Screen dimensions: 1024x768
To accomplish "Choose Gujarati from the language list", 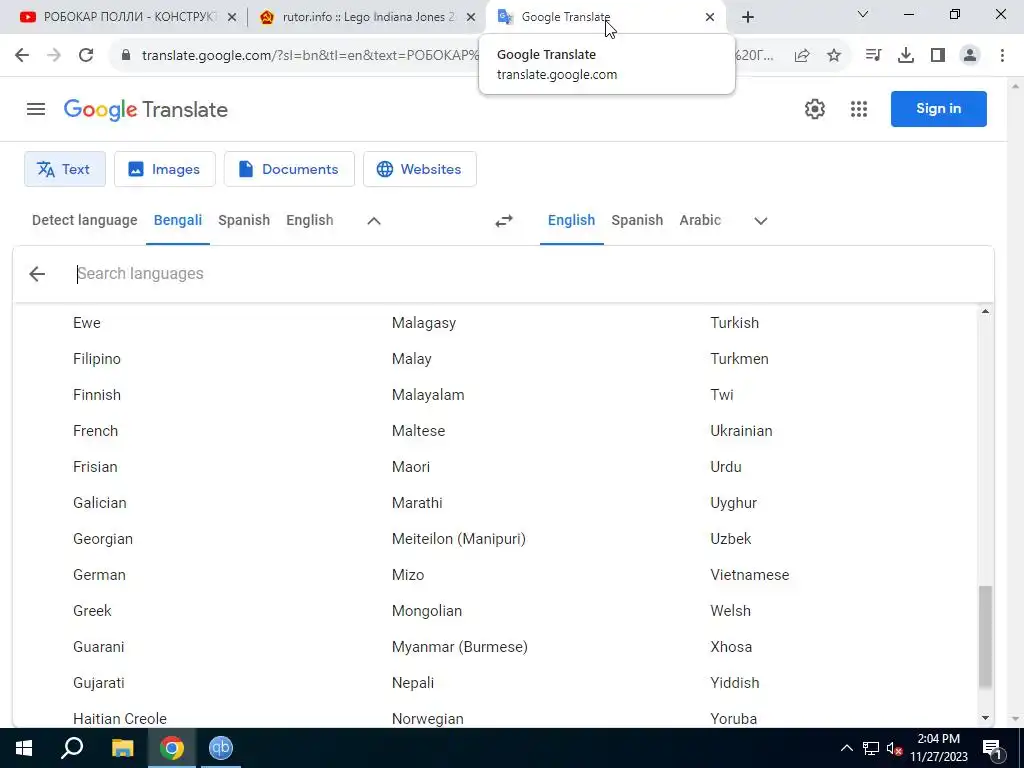I will (x=99, y=682).
